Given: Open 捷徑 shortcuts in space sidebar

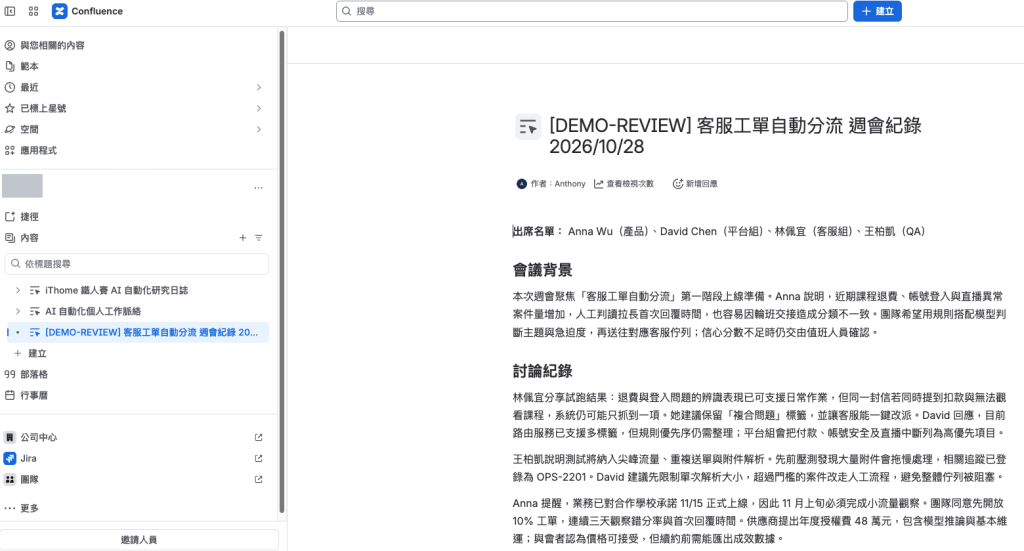Looking at the screenshot, I should point(29,216).
